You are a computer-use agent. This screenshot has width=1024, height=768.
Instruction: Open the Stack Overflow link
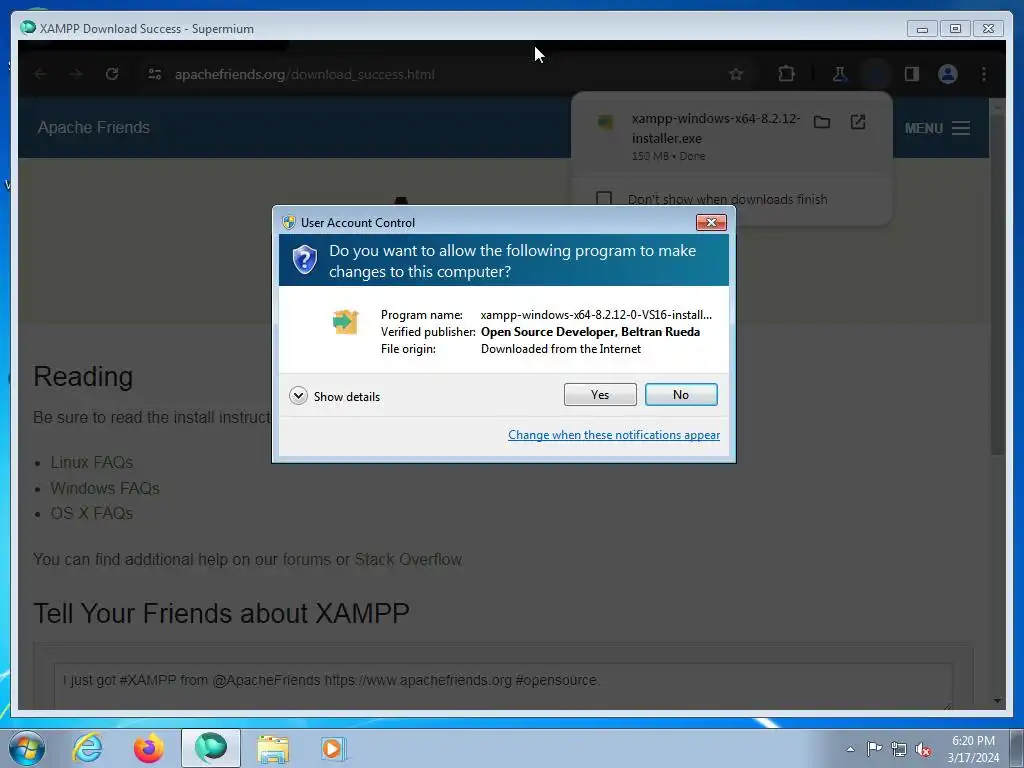pyautogui.click(x=408, y=560)
